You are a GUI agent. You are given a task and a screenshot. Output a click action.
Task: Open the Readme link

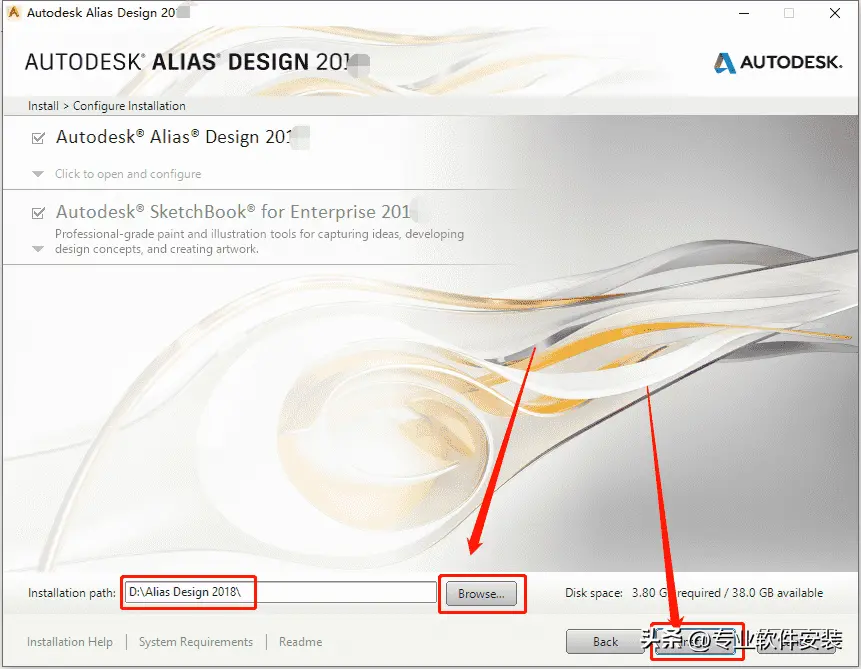pos(300,642)
